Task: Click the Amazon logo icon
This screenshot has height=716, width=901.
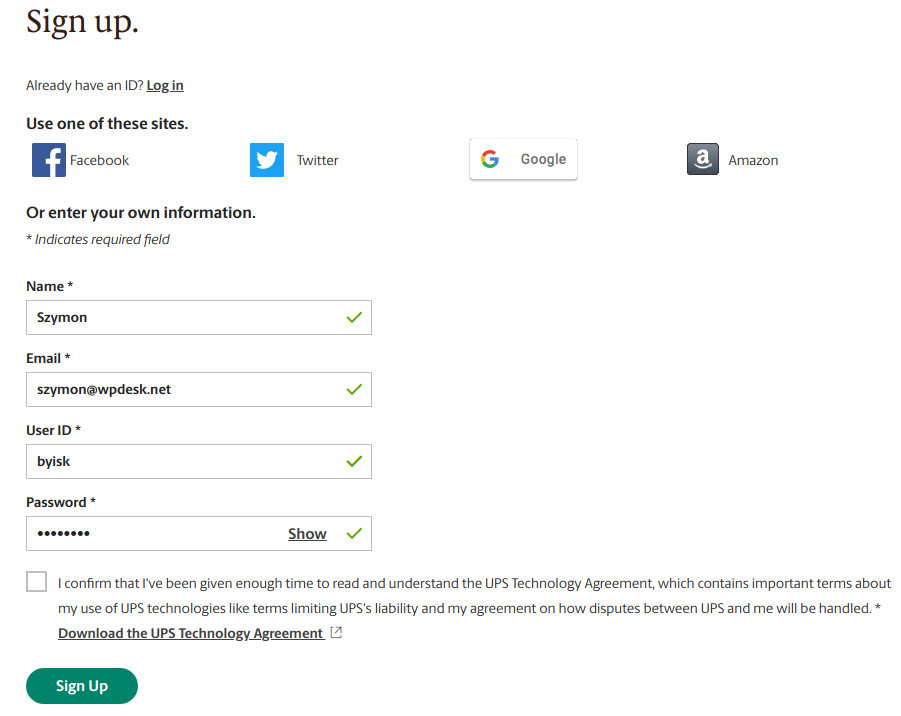Action: tap(703, 159)
